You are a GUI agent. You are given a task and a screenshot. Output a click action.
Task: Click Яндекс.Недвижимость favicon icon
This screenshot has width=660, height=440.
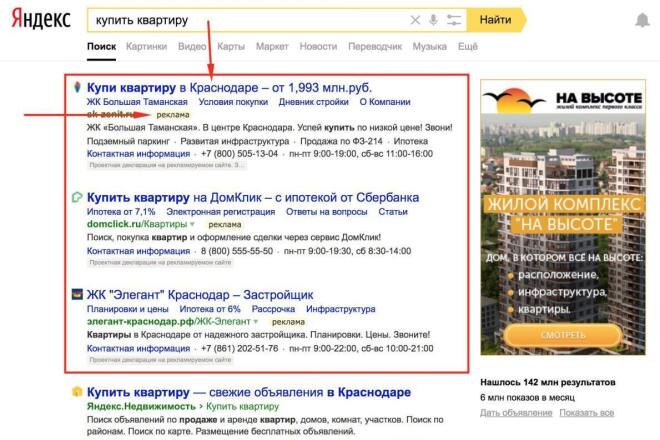77,392
